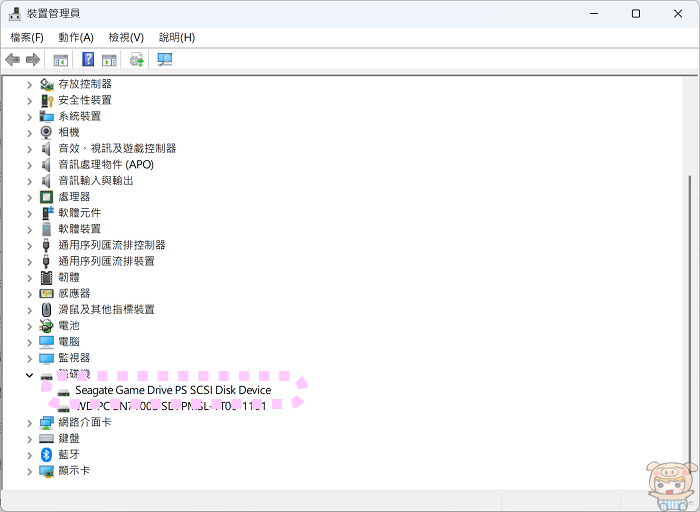Click the blue Help question mark icon
This screenshot has width=700, height=512.
(88, 60)
